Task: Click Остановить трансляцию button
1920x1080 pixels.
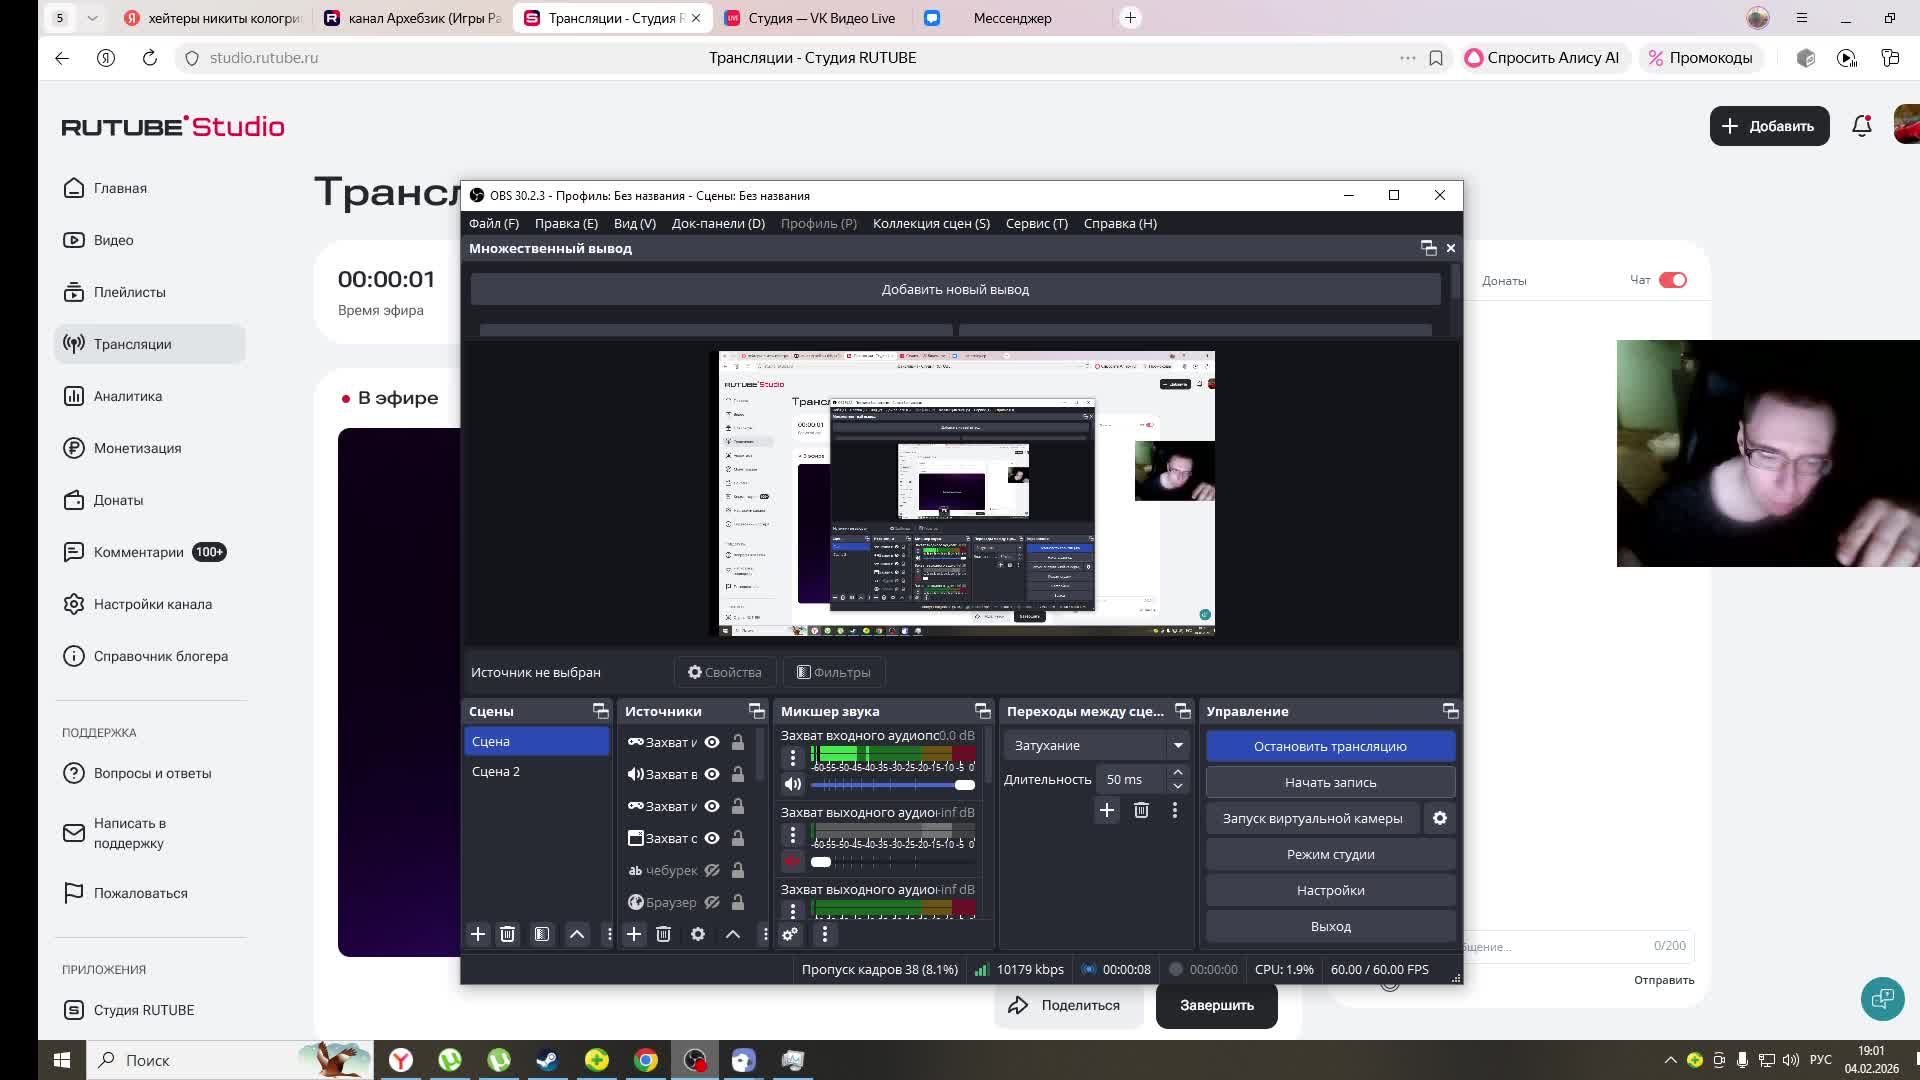Action: (x=1330, y=746)
